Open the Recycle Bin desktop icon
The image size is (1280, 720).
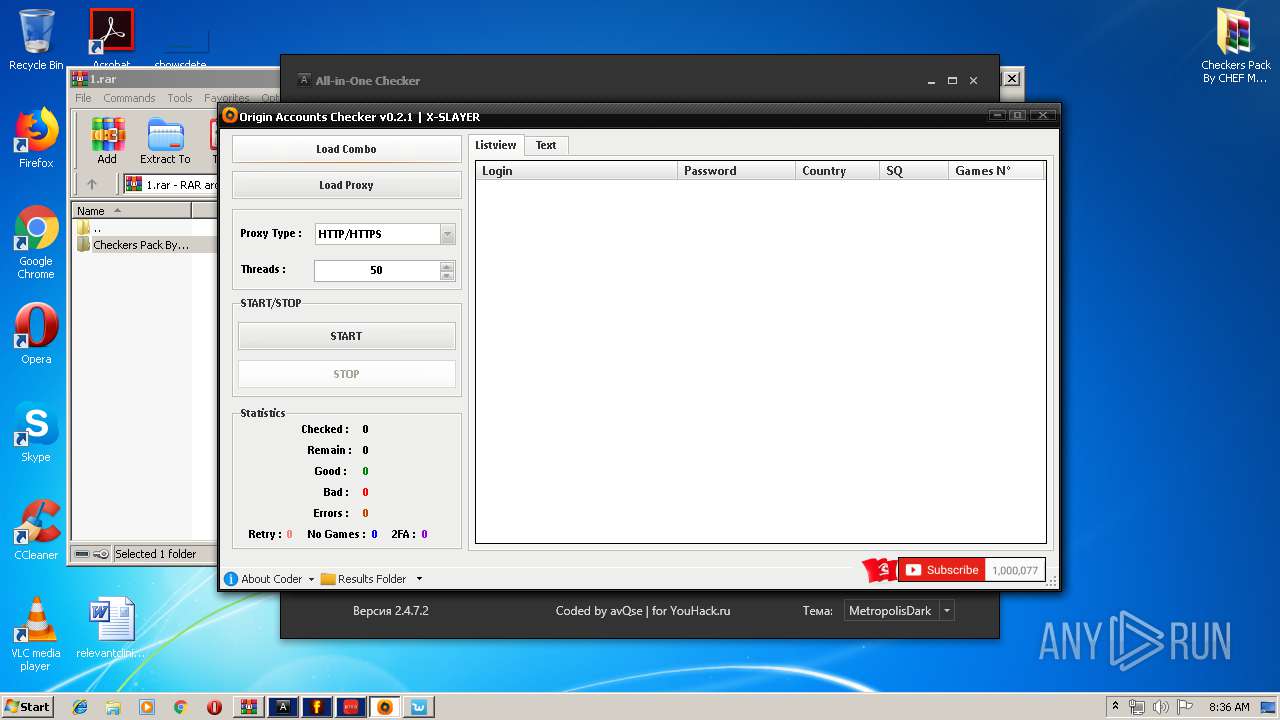coord(36,39)
